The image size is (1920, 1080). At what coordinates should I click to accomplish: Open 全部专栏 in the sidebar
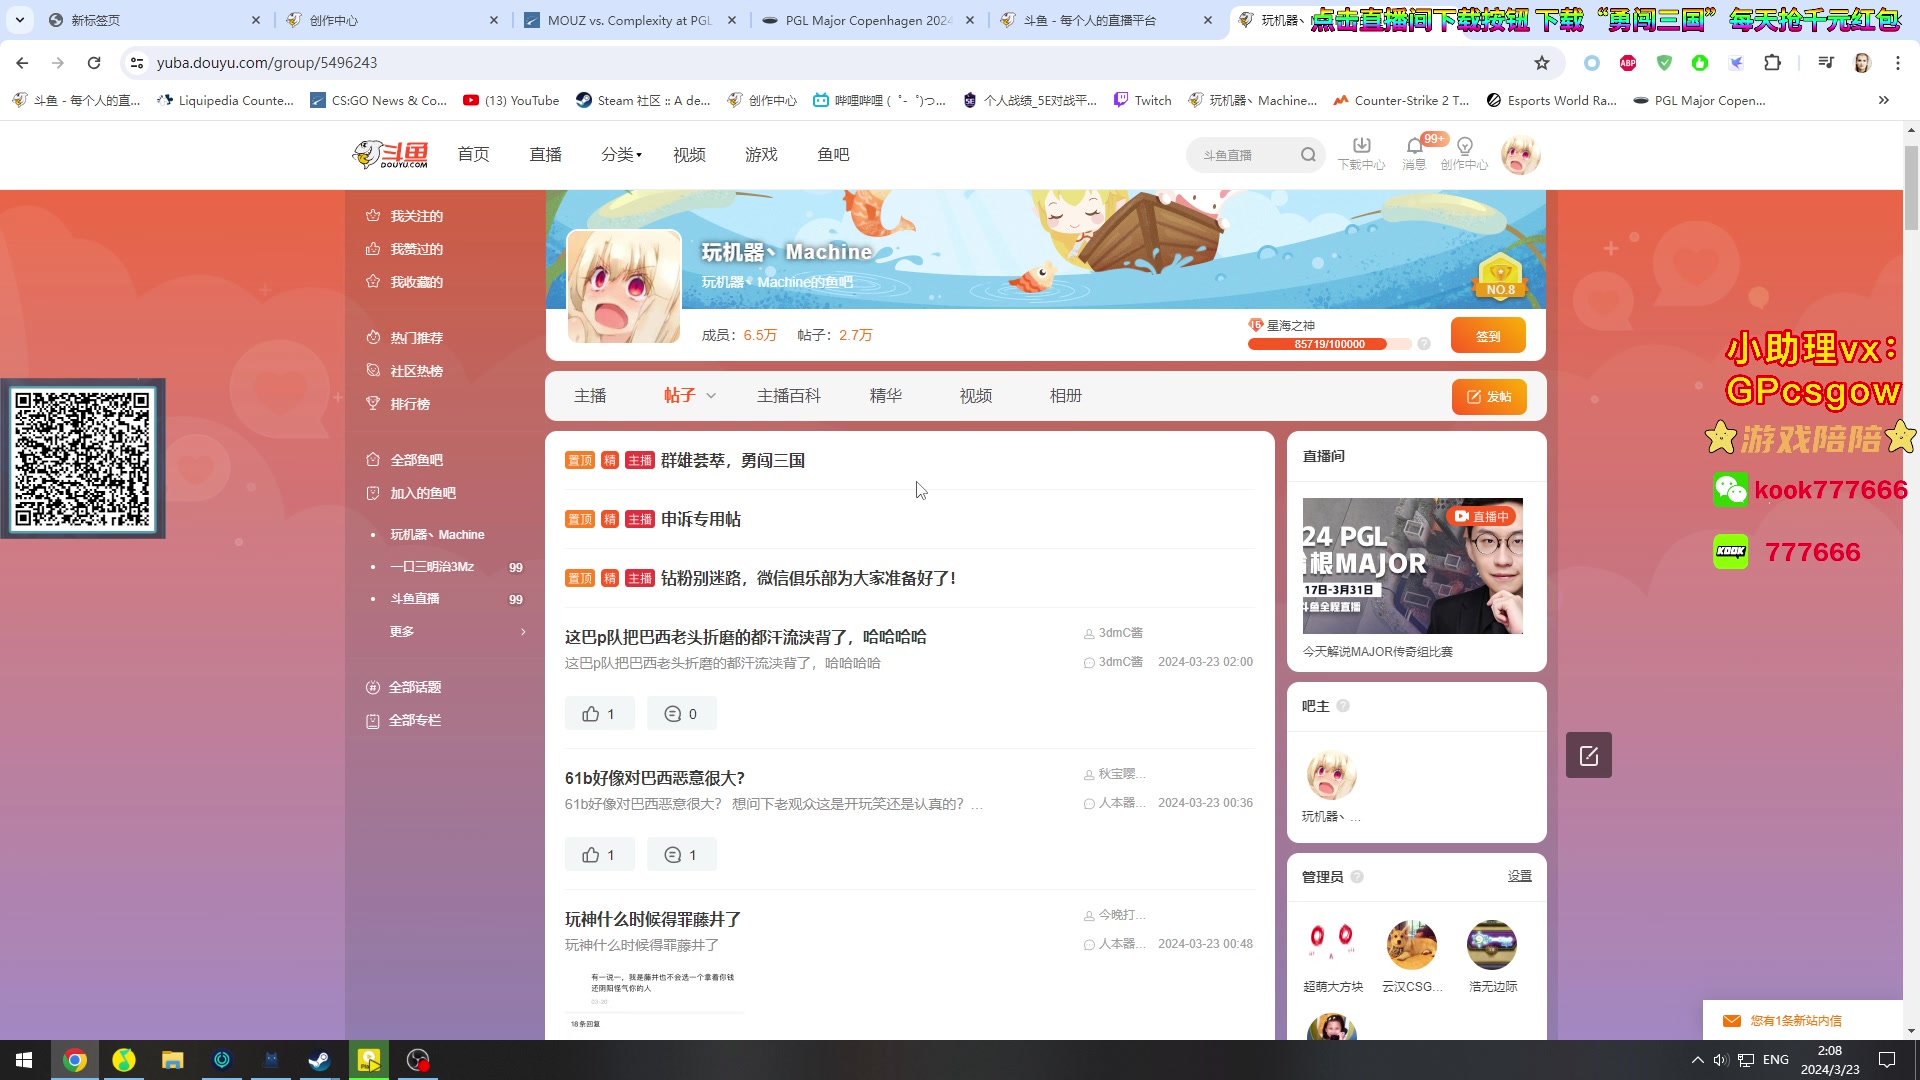pos(414,720)
